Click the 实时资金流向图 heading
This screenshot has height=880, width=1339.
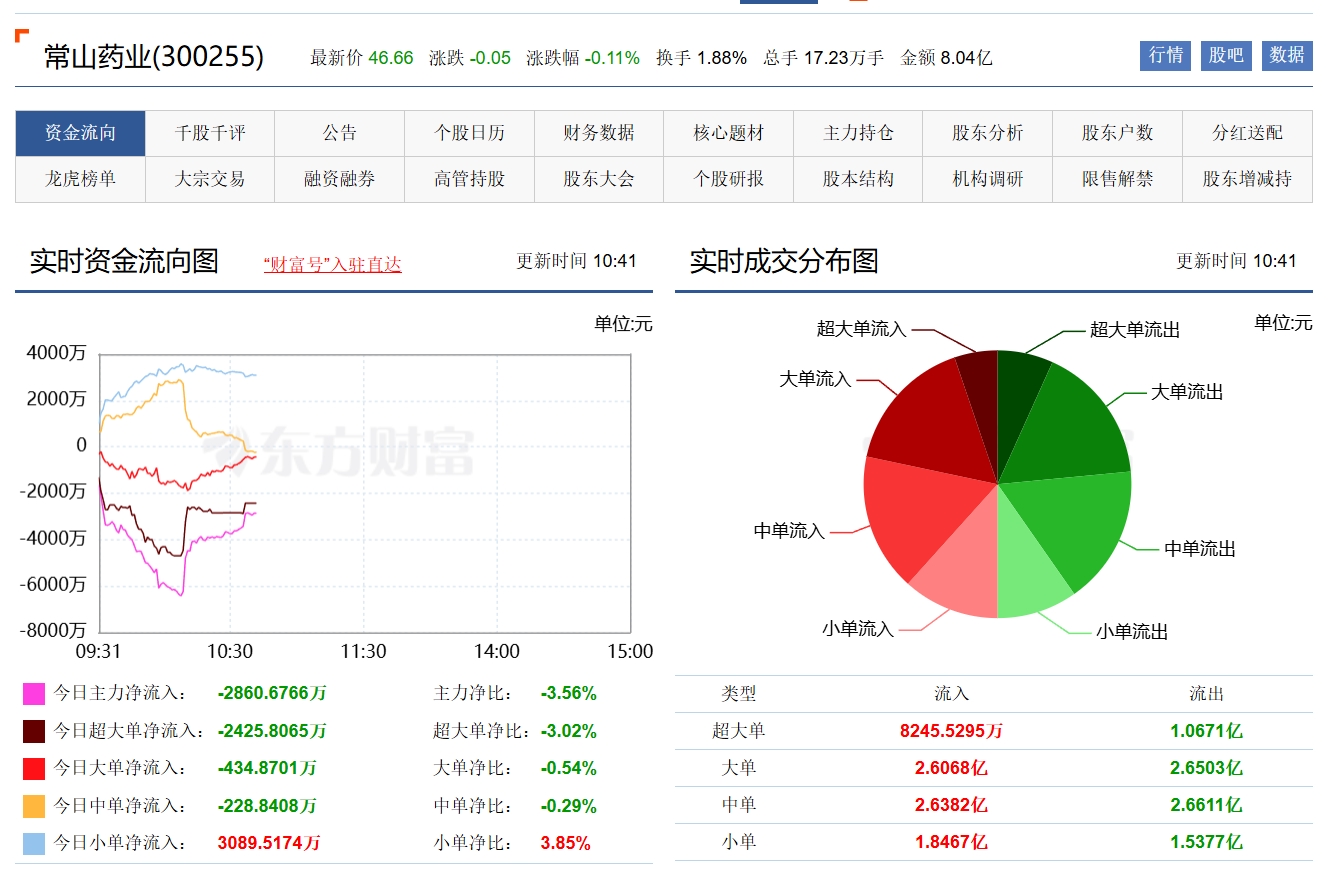[124, 261]
